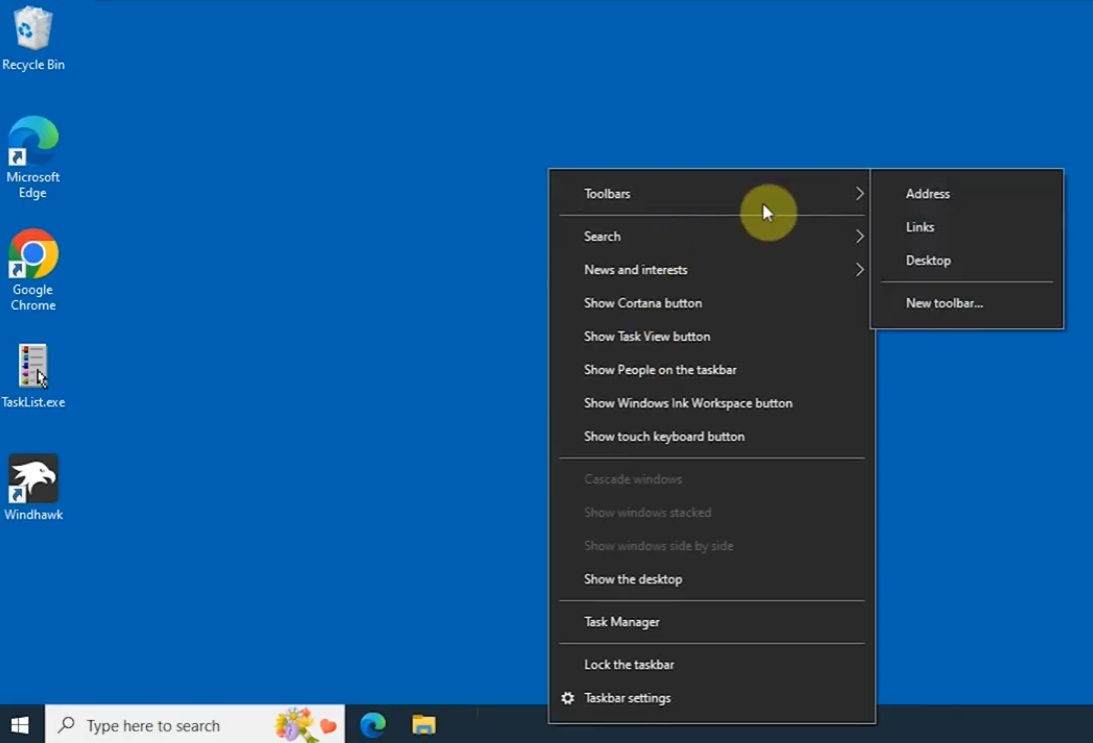
Task: Toggle Show Cortana button option
Action: click(x=643, y=303)
